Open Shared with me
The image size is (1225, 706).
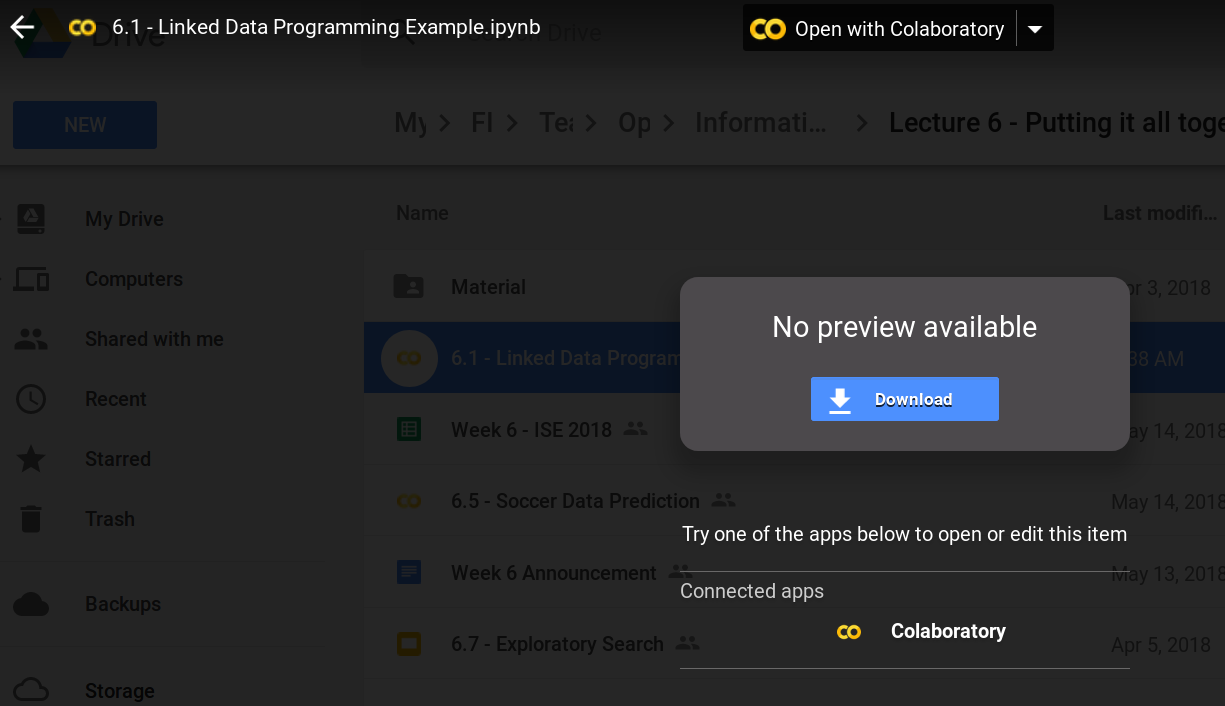(154, 339)
